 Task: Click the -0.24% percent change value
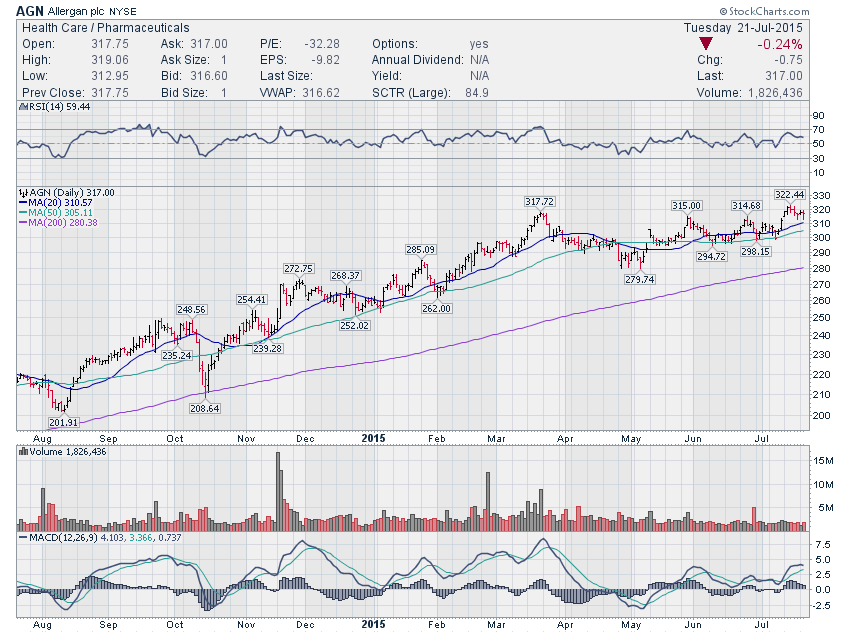pyautogui.click(x=780, y=44)
